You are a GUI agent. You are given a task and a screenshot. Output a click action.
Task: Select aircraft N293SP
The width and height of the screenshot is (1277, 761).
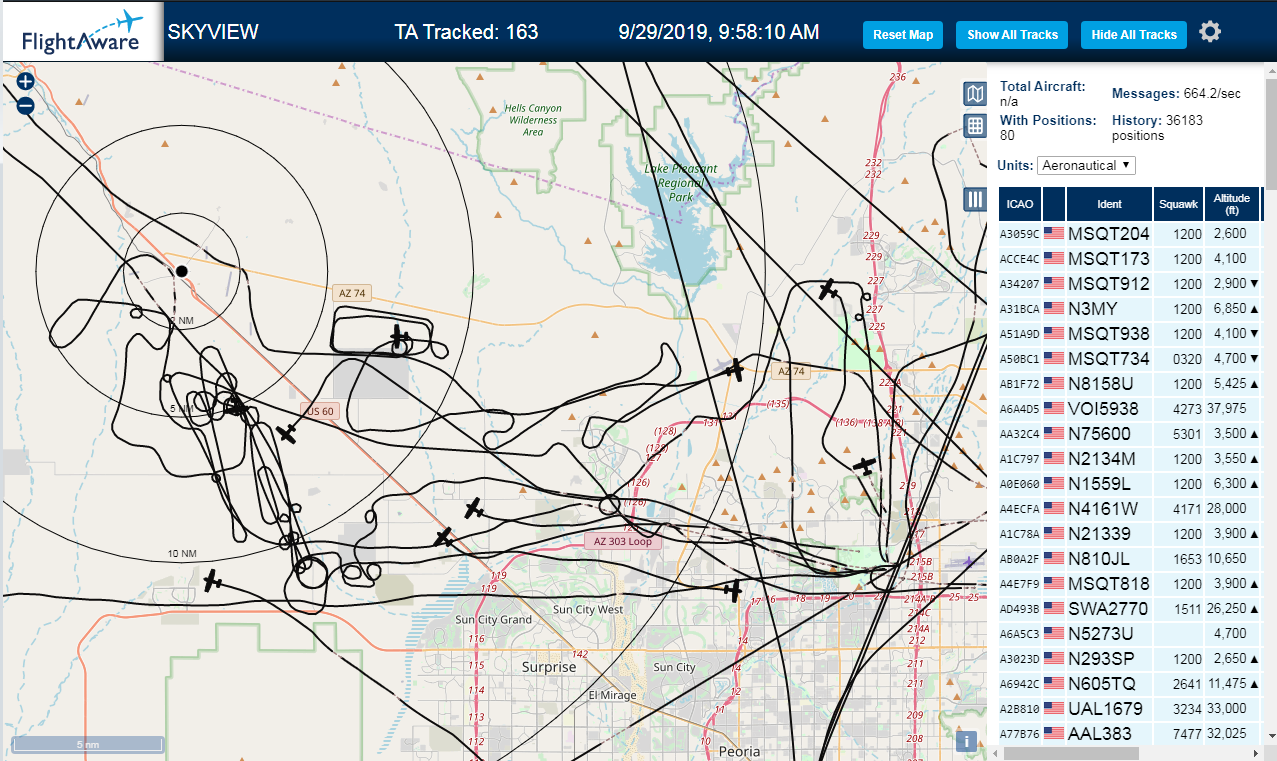[x=1130, y=659]
